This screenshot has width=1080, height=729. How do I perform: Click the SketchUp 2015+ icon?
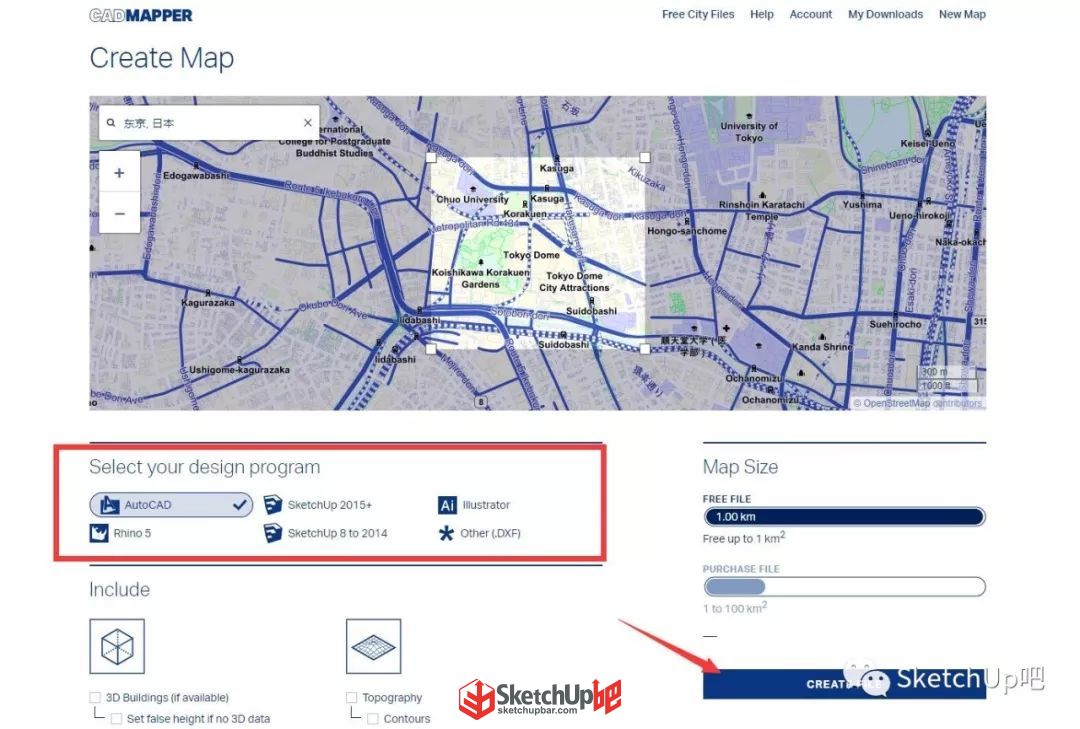pos(273,505)
